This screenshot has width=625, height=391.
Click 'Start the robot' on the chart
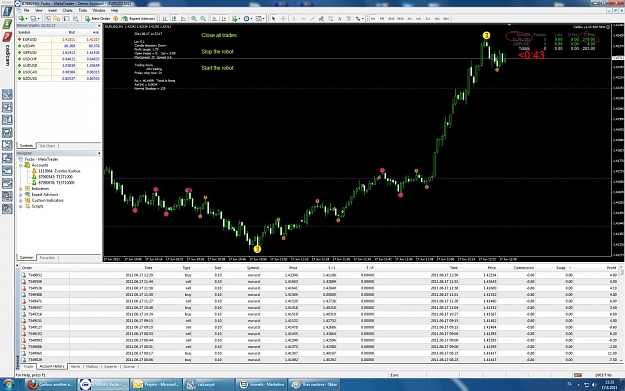(217, 68)
